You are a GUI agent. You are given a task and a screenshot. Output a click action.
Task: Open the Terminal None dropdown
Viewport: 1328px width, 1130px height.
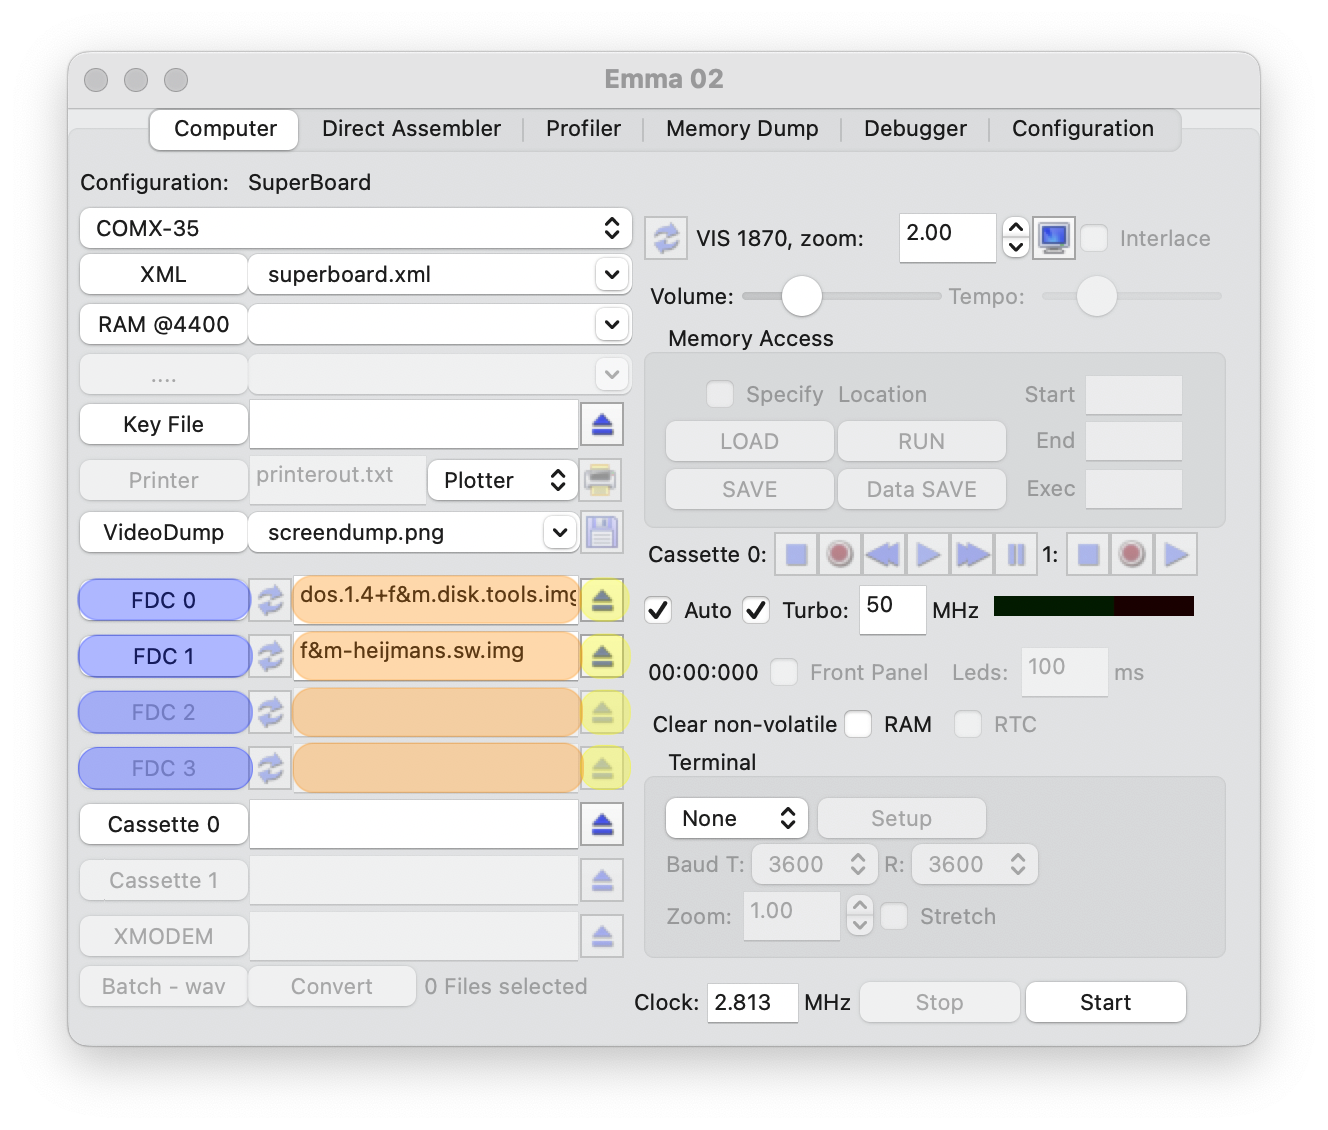coord(737,818)
